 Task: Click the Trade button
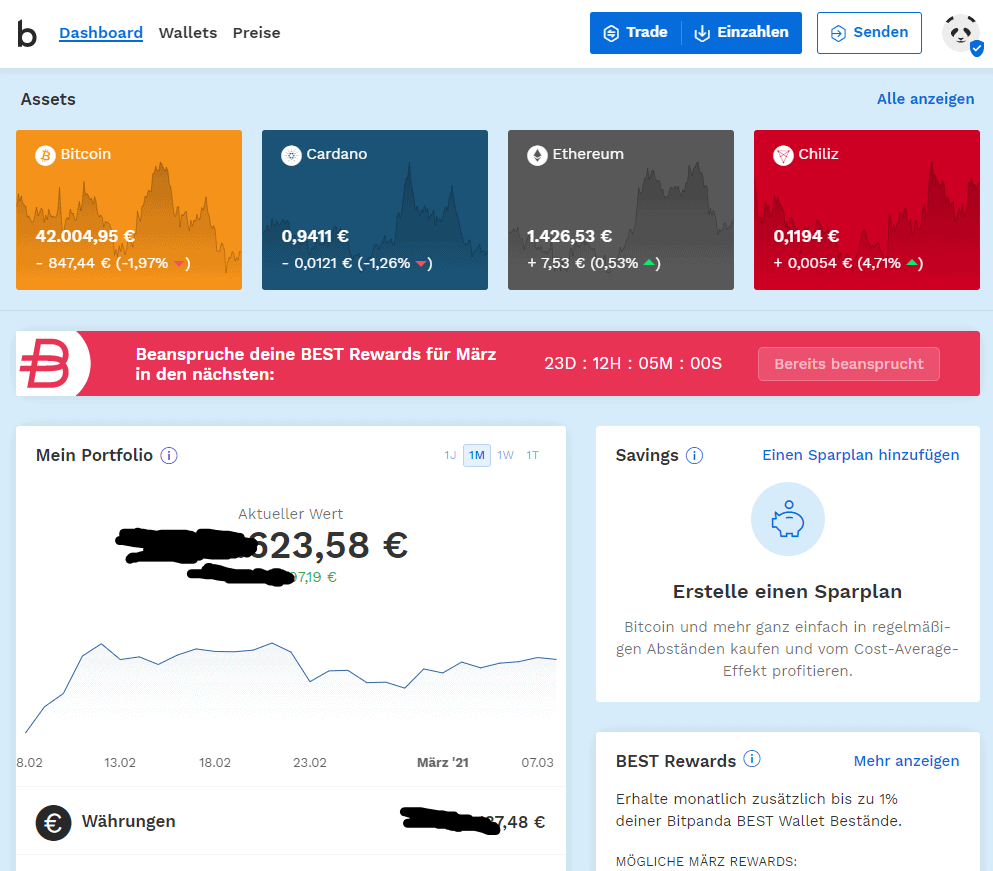coord(635,32)
